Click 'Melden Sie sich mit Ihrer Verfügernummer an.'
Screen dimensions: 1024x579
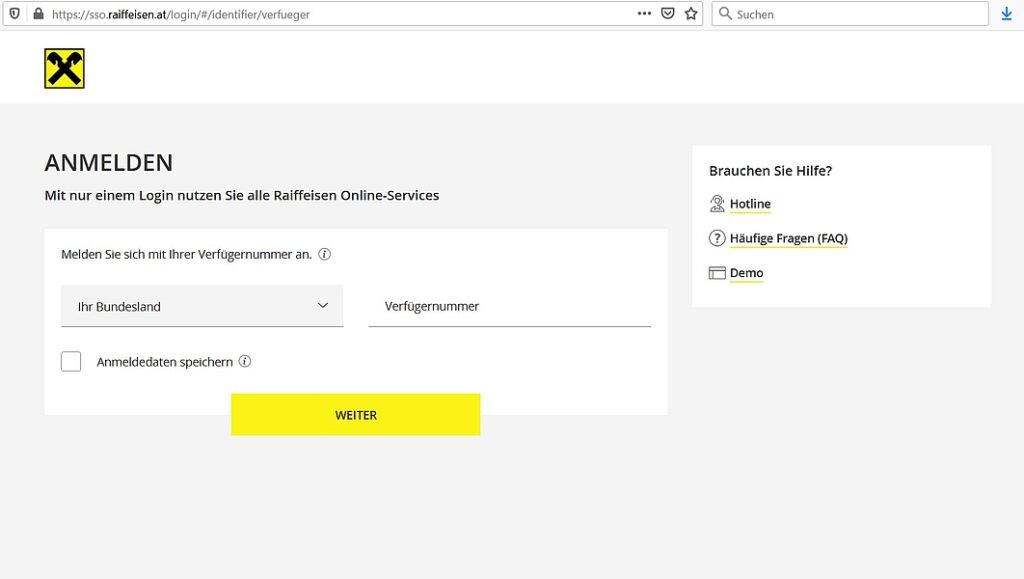click(x=186, y=254)
